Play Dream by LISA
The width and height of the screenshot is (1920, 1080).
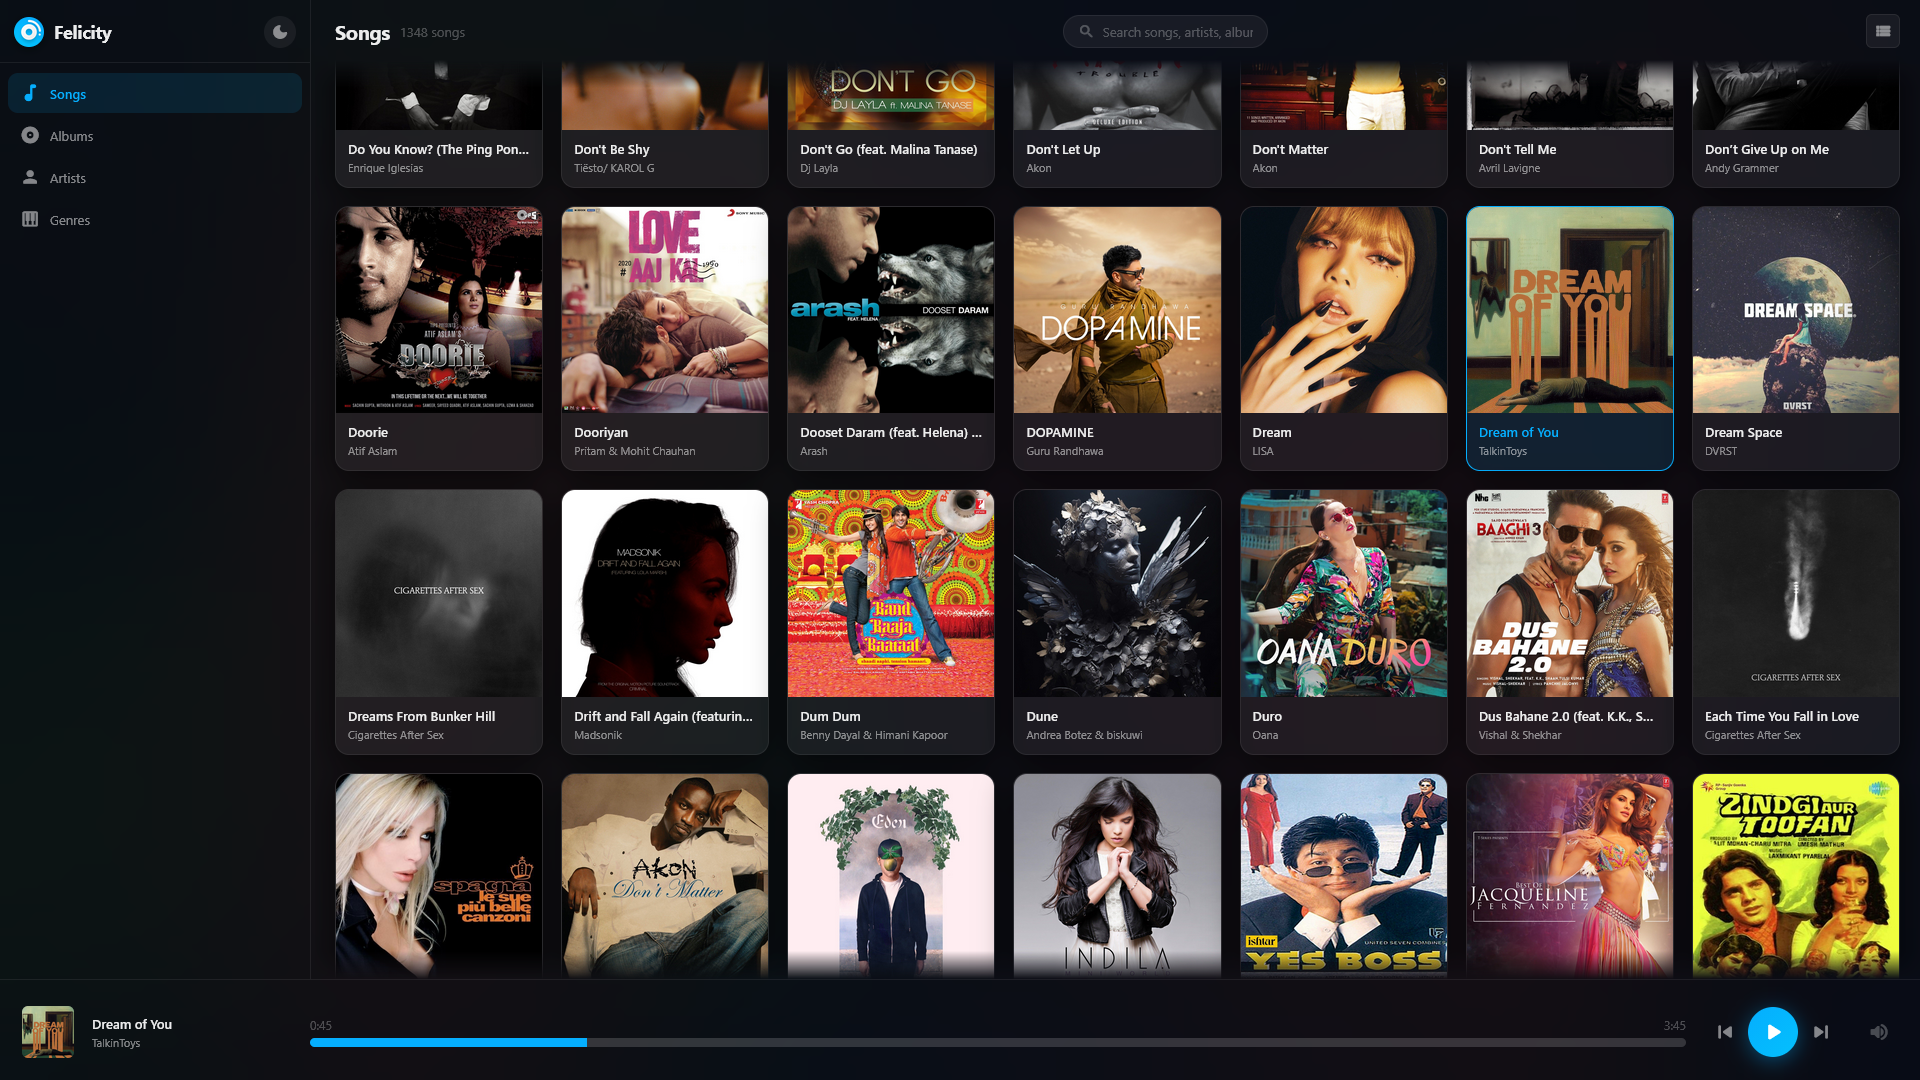click(x=1344, y=338)
